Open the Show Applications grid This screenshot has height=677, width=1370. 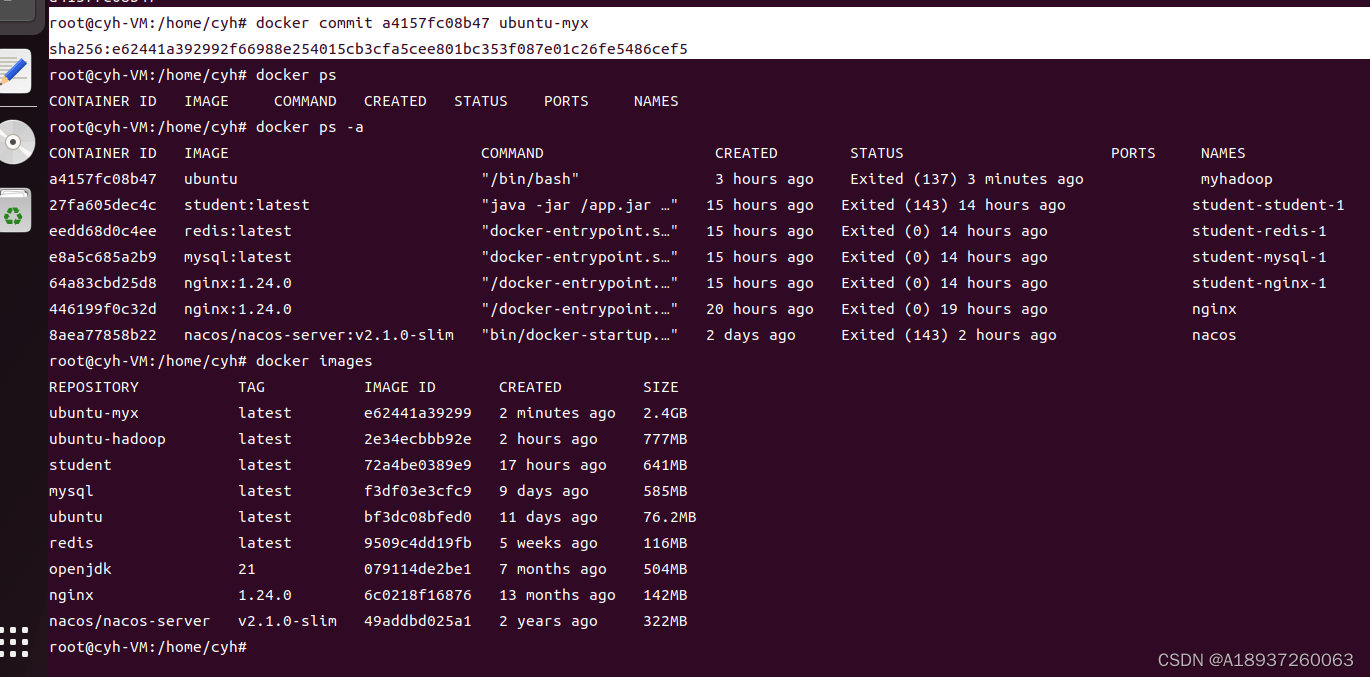pyautogui.click(x=14, y=640)
